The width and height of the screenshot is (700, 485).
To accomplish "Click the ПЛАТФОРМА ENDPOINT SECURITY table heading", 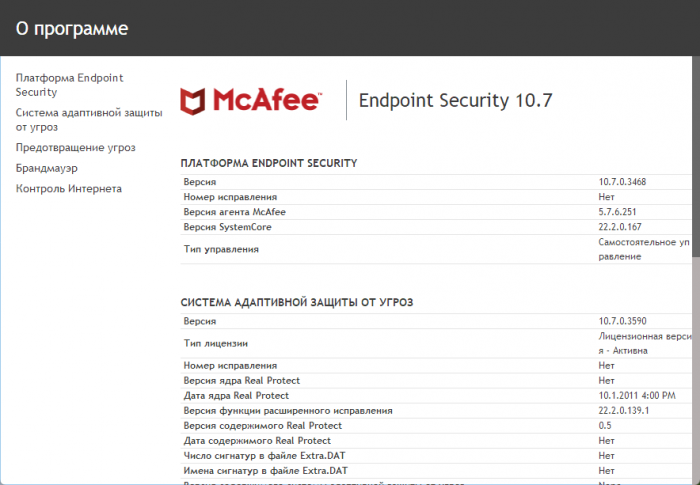I will [x=268, y=163].
